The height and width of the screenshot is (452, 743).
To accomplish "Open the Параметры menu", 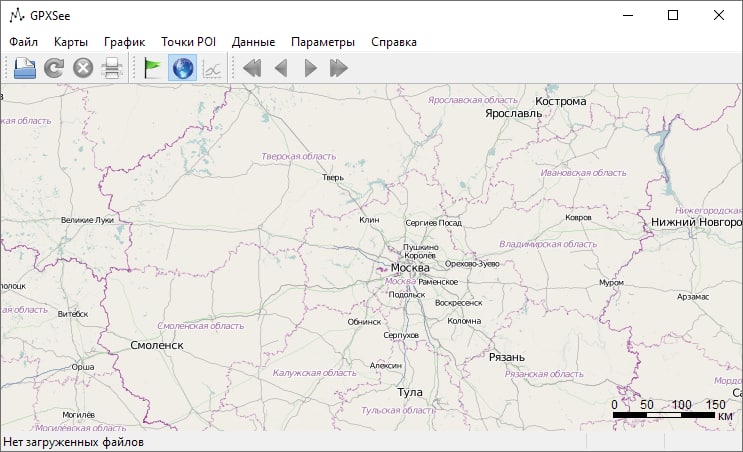I will point(322,42).
